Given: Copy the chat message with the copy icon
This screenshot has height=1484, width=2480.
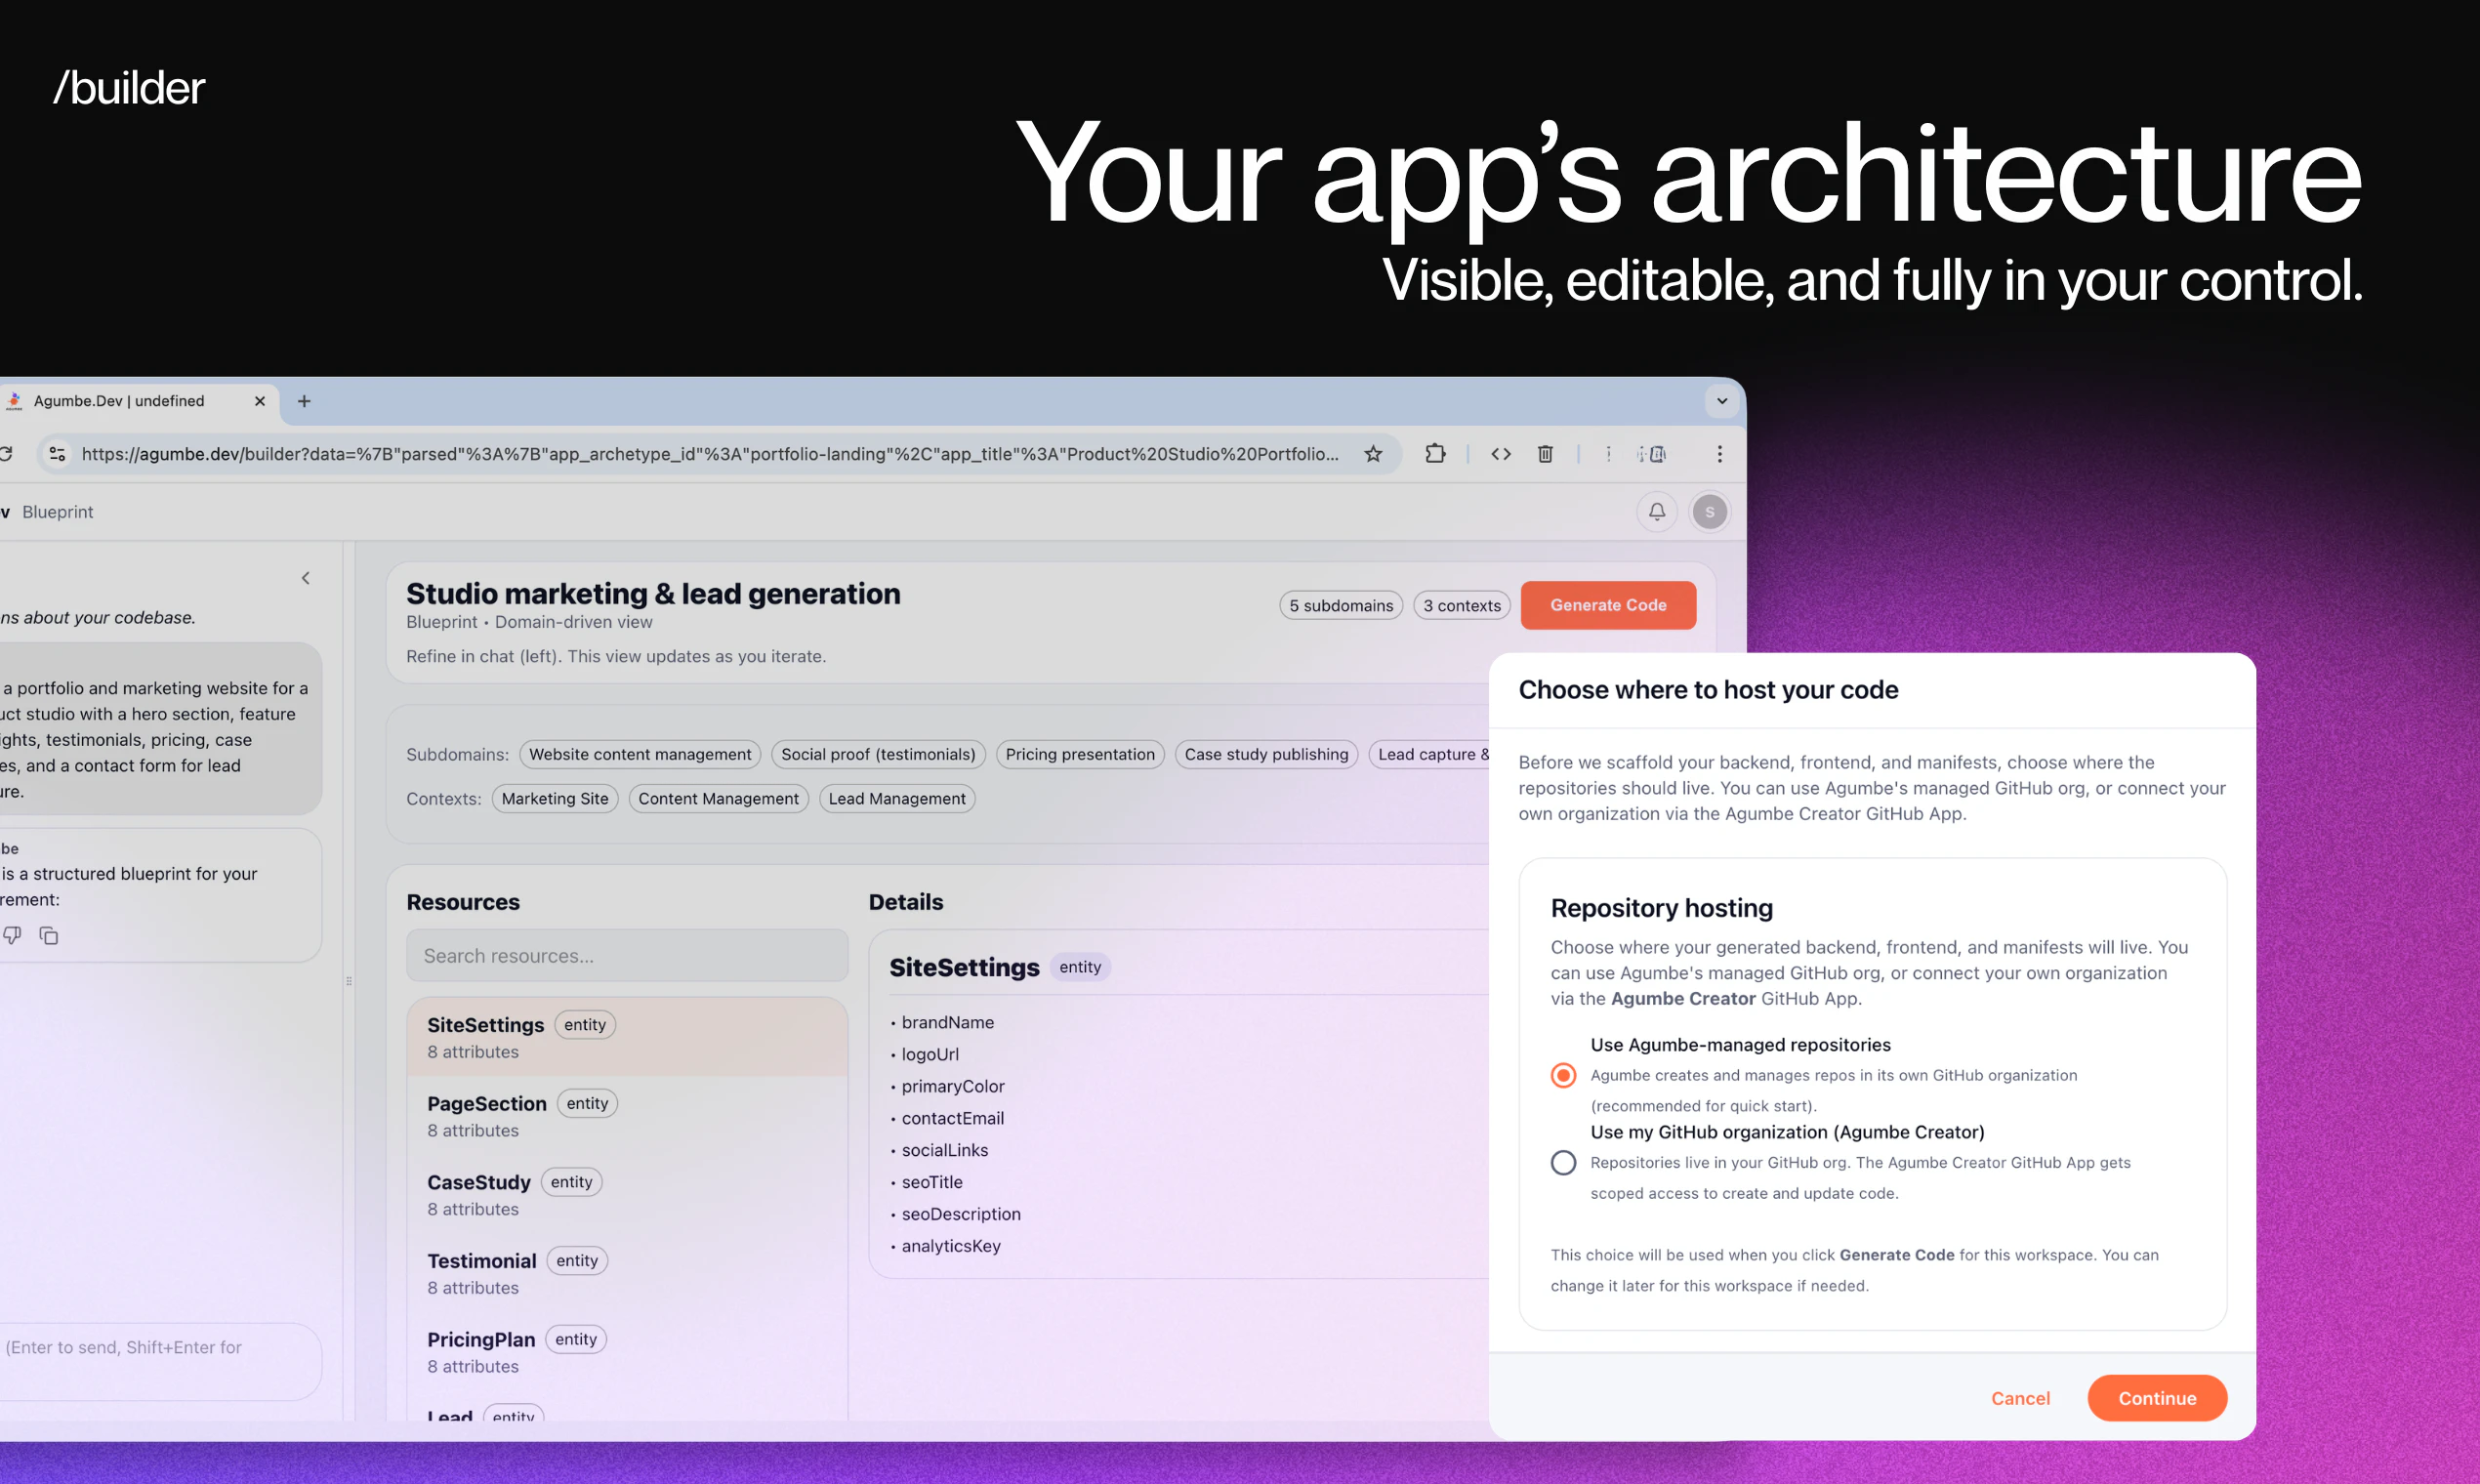Looking at the screenshot, I should coord(48,935).
